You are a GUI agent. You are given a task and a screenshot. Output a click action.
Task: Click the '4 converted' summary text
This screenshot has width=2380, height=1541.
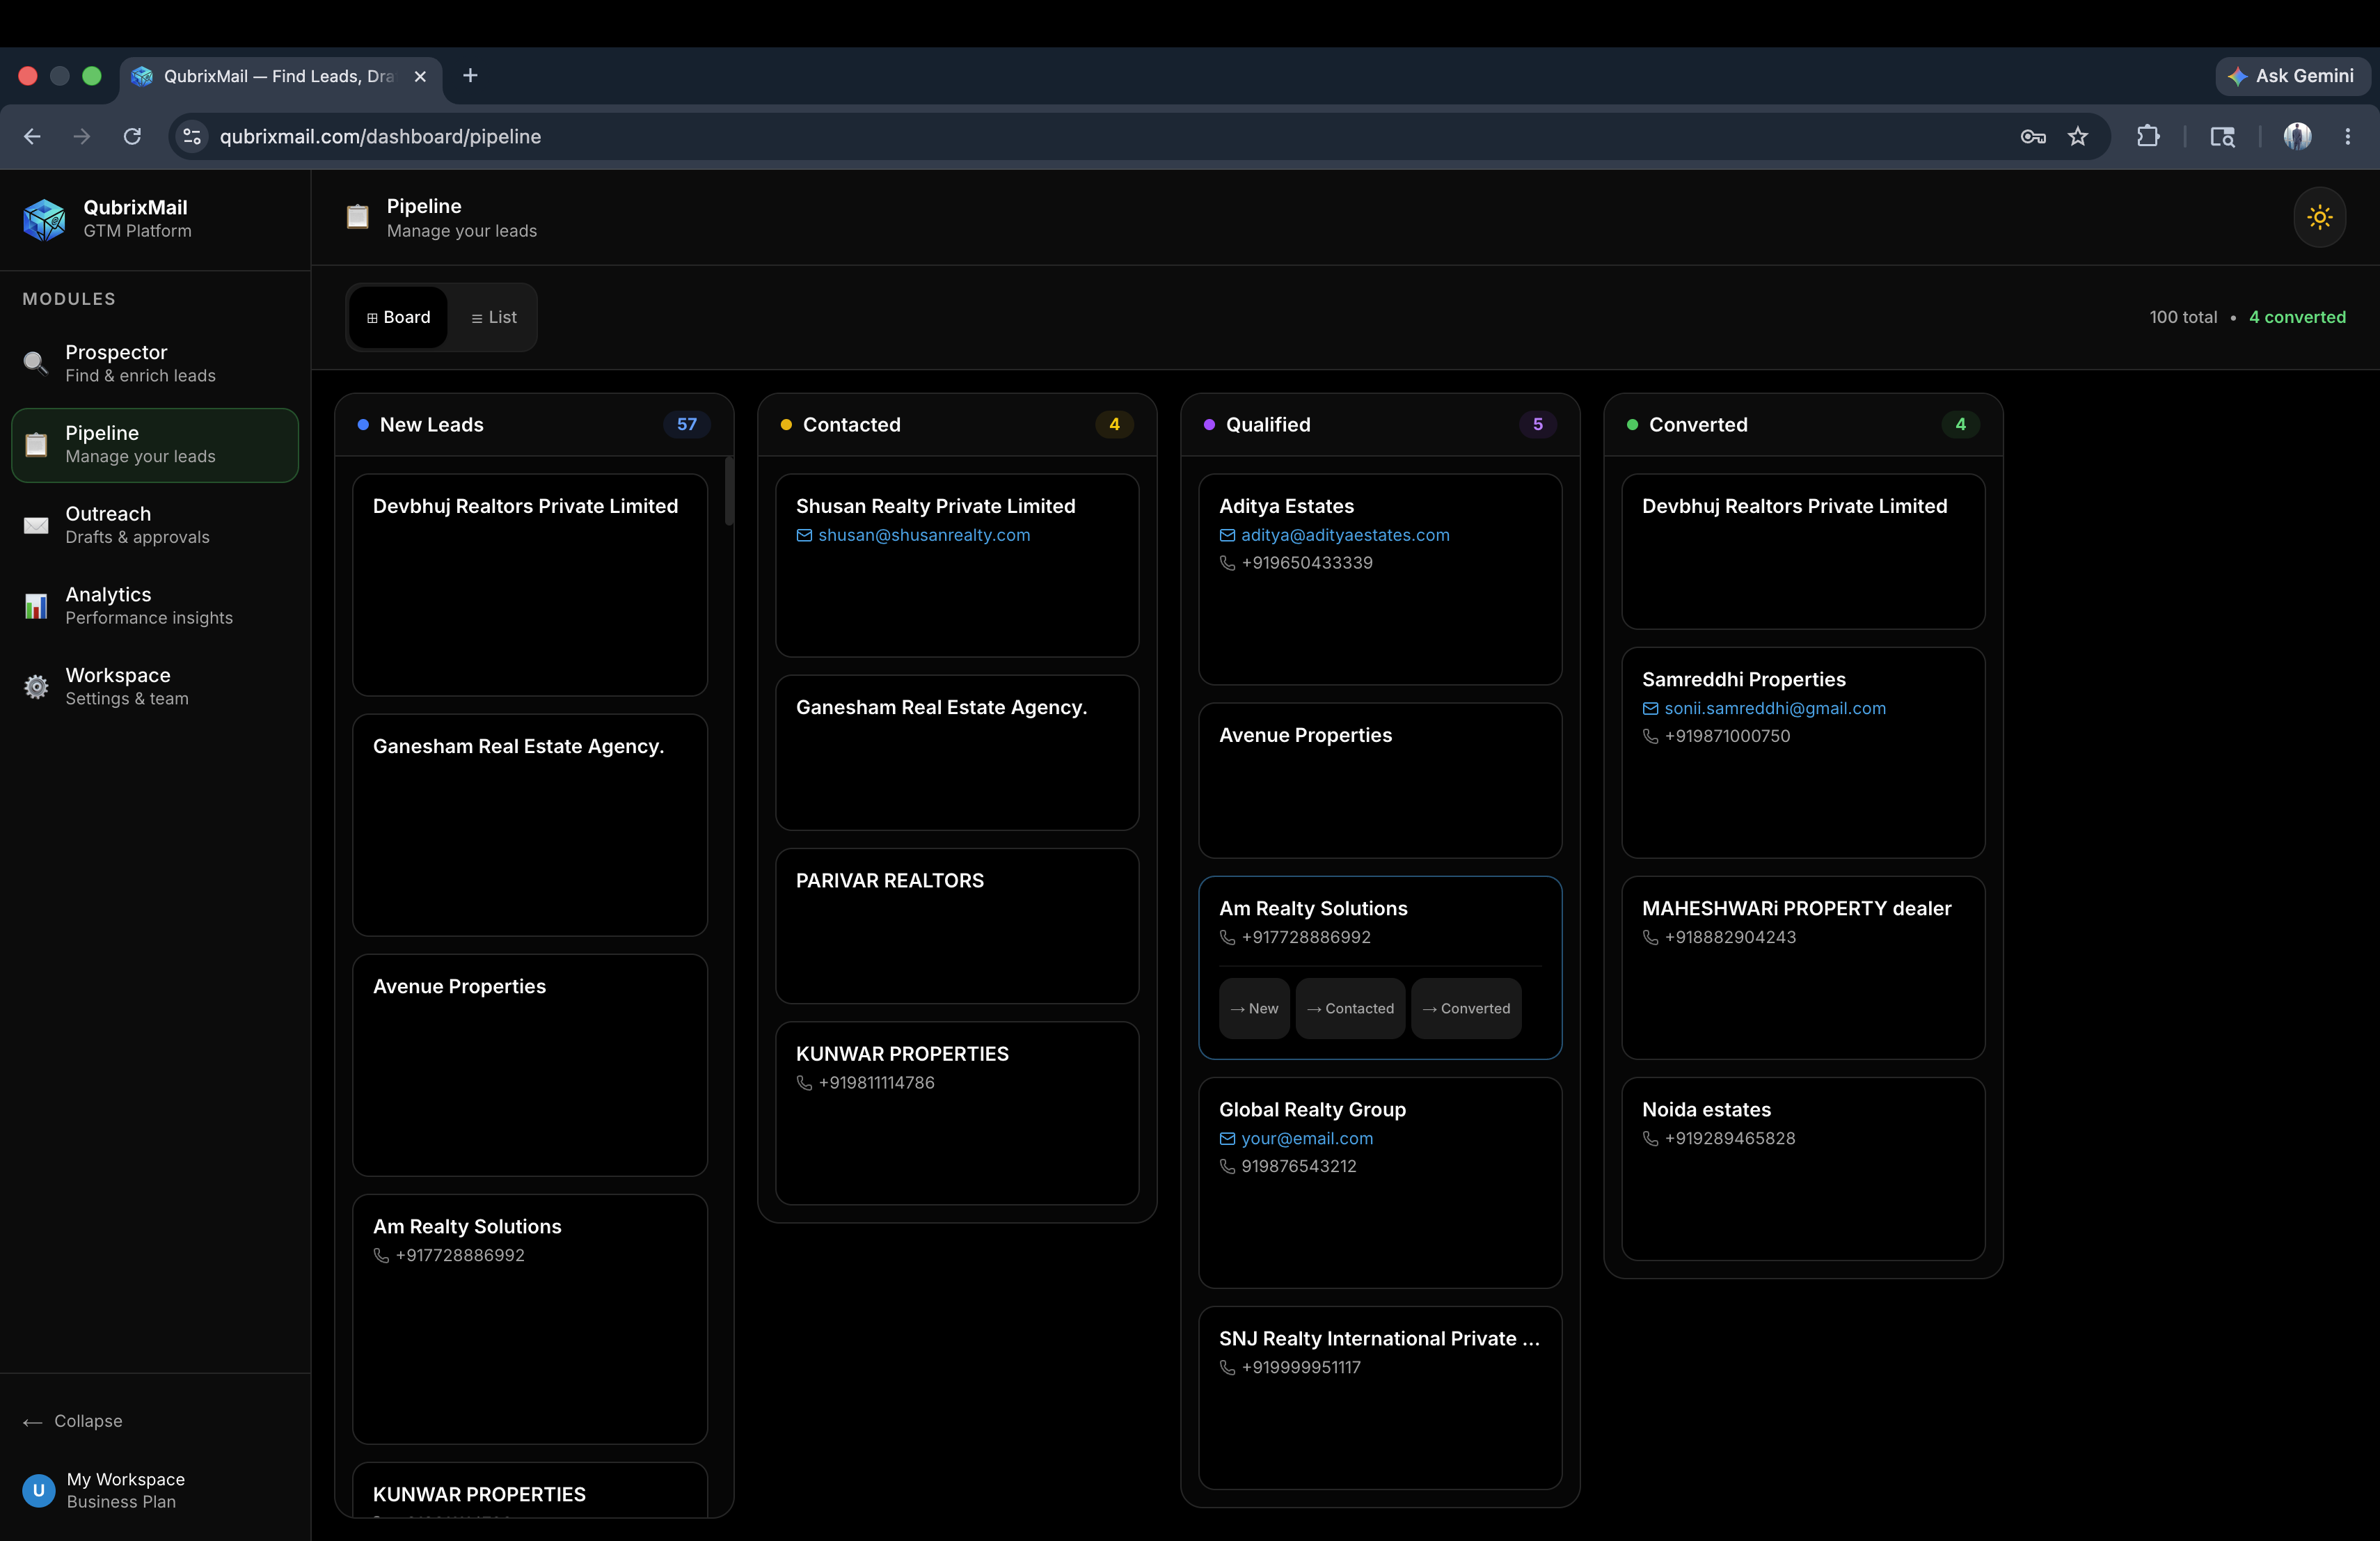pyautogui.click(x=2297, y=317)
